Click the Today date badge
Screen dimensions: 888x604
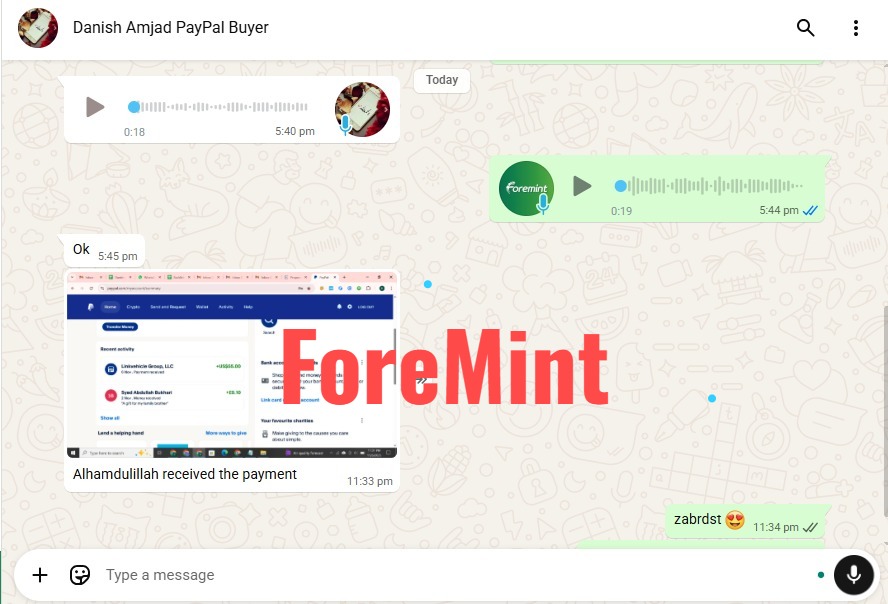(442, 80)
